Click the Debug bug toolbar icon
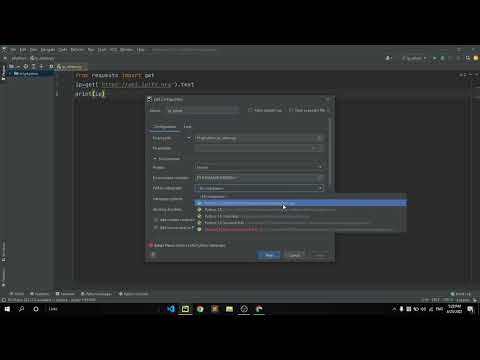The image size is (480, 360). [x=443, y=58]
